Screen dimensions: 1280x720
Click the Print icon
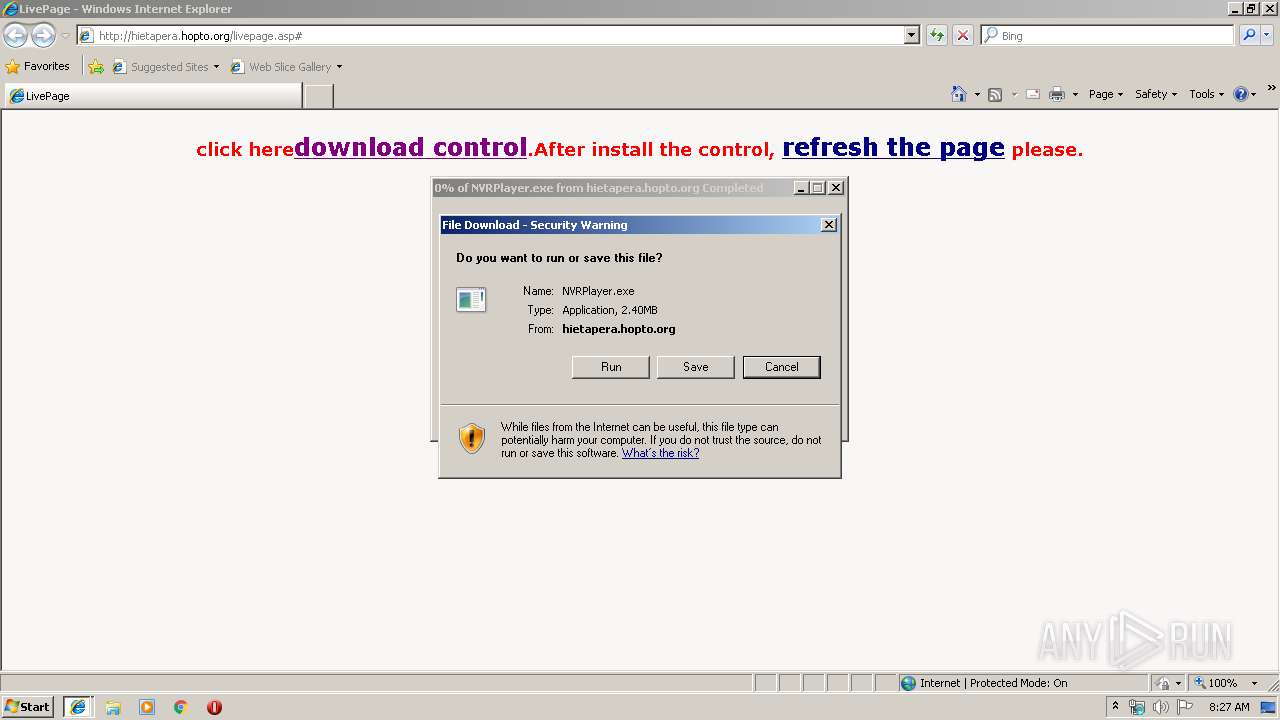click(1057, 94)
